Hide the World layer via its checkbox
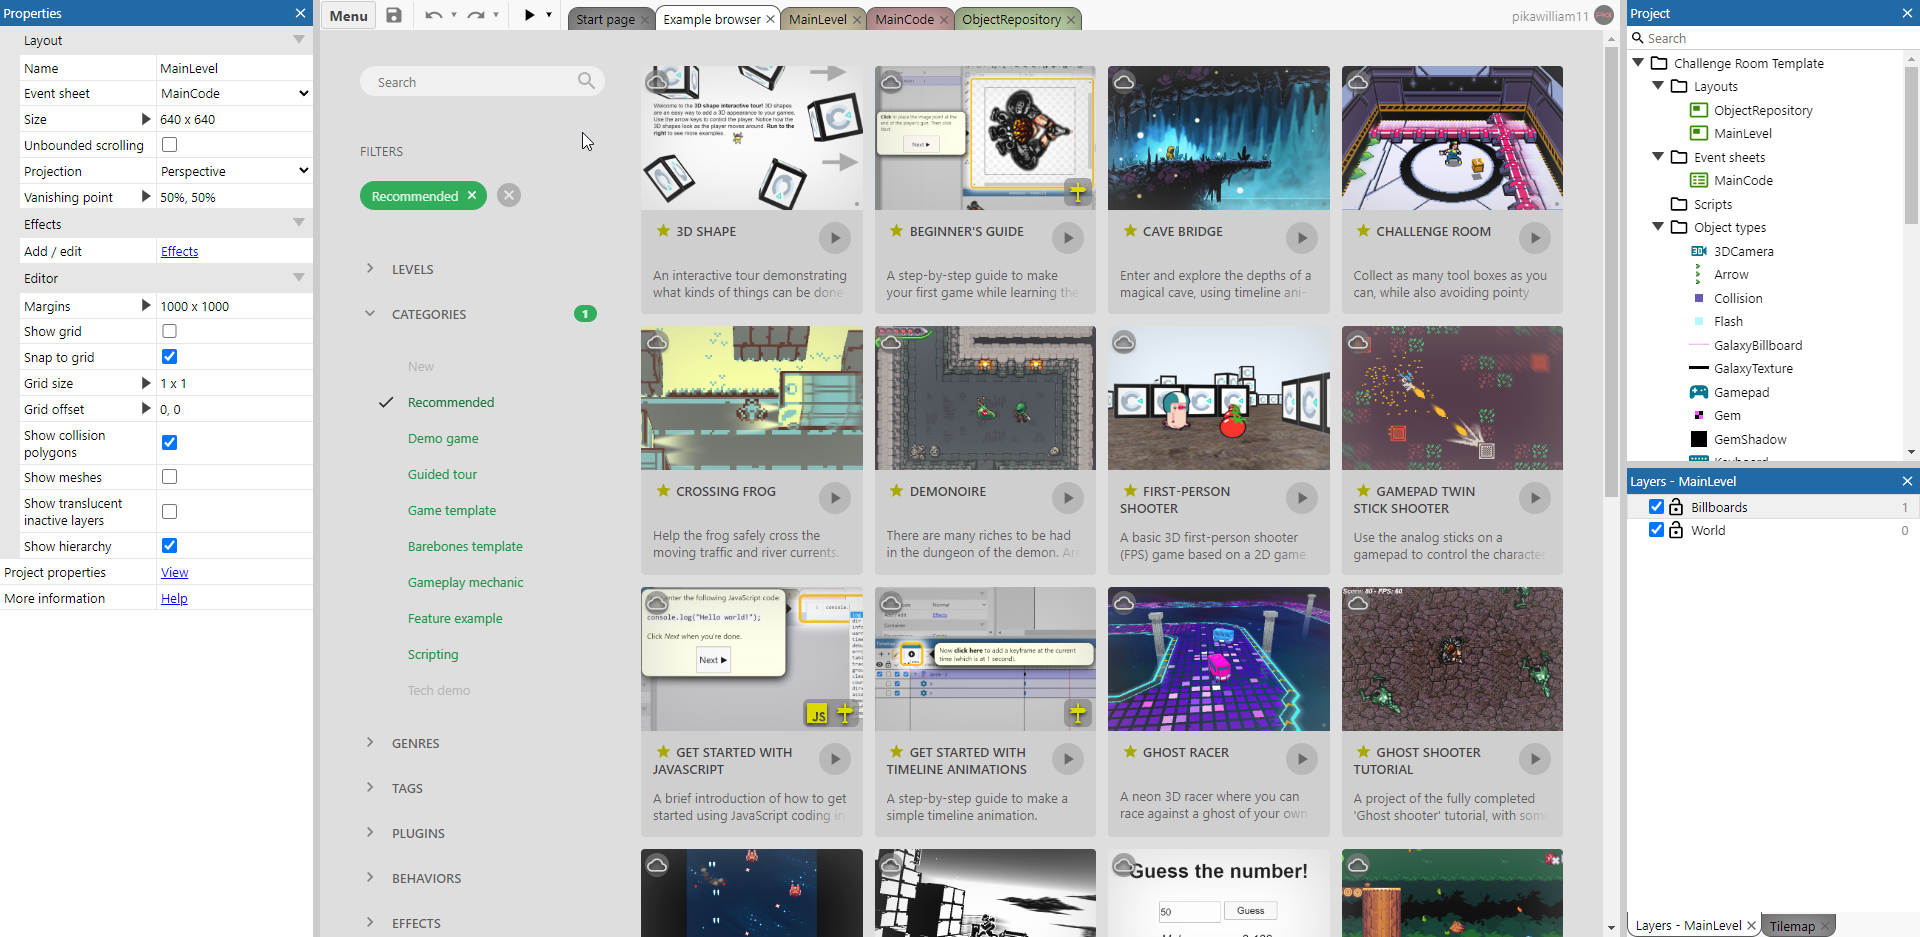This screenshot has width=1920, height=937. click(x=1656, y=530)
